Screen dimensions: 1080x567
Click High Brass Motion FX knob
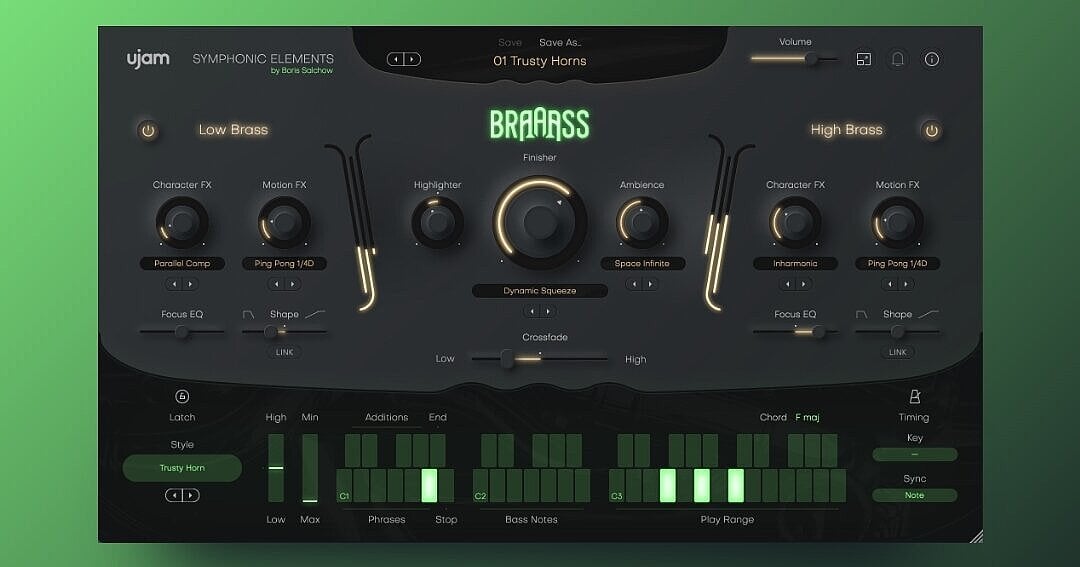point(897,223)
